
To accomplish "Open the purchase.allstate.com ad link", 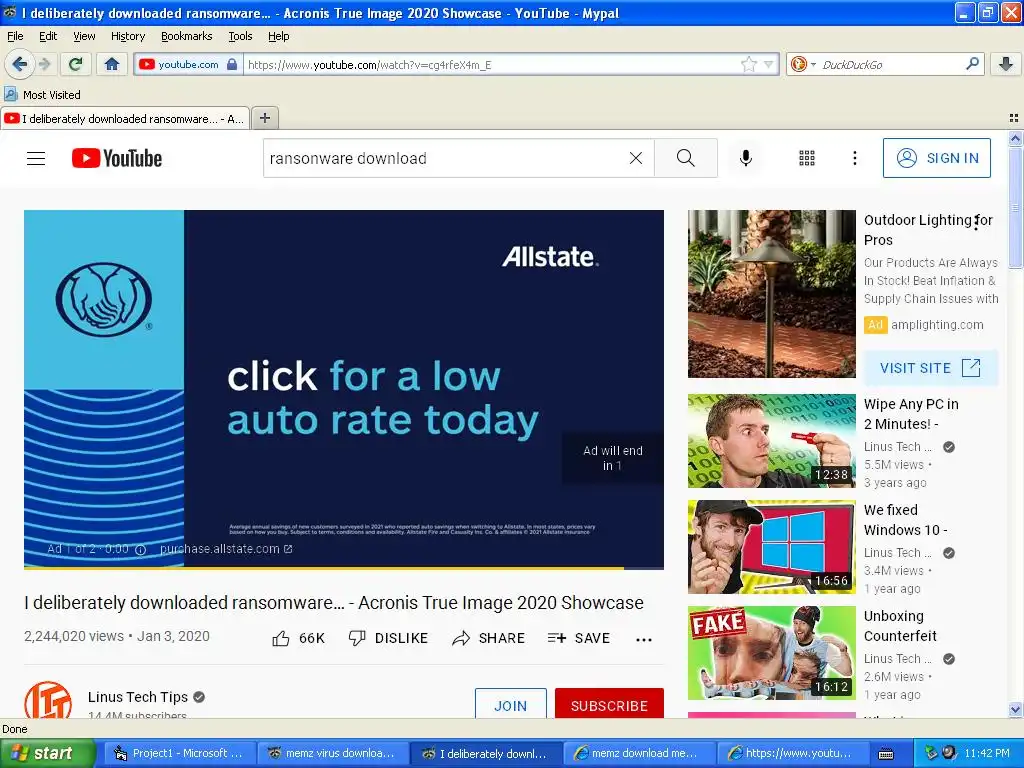I will click(226, 549).
